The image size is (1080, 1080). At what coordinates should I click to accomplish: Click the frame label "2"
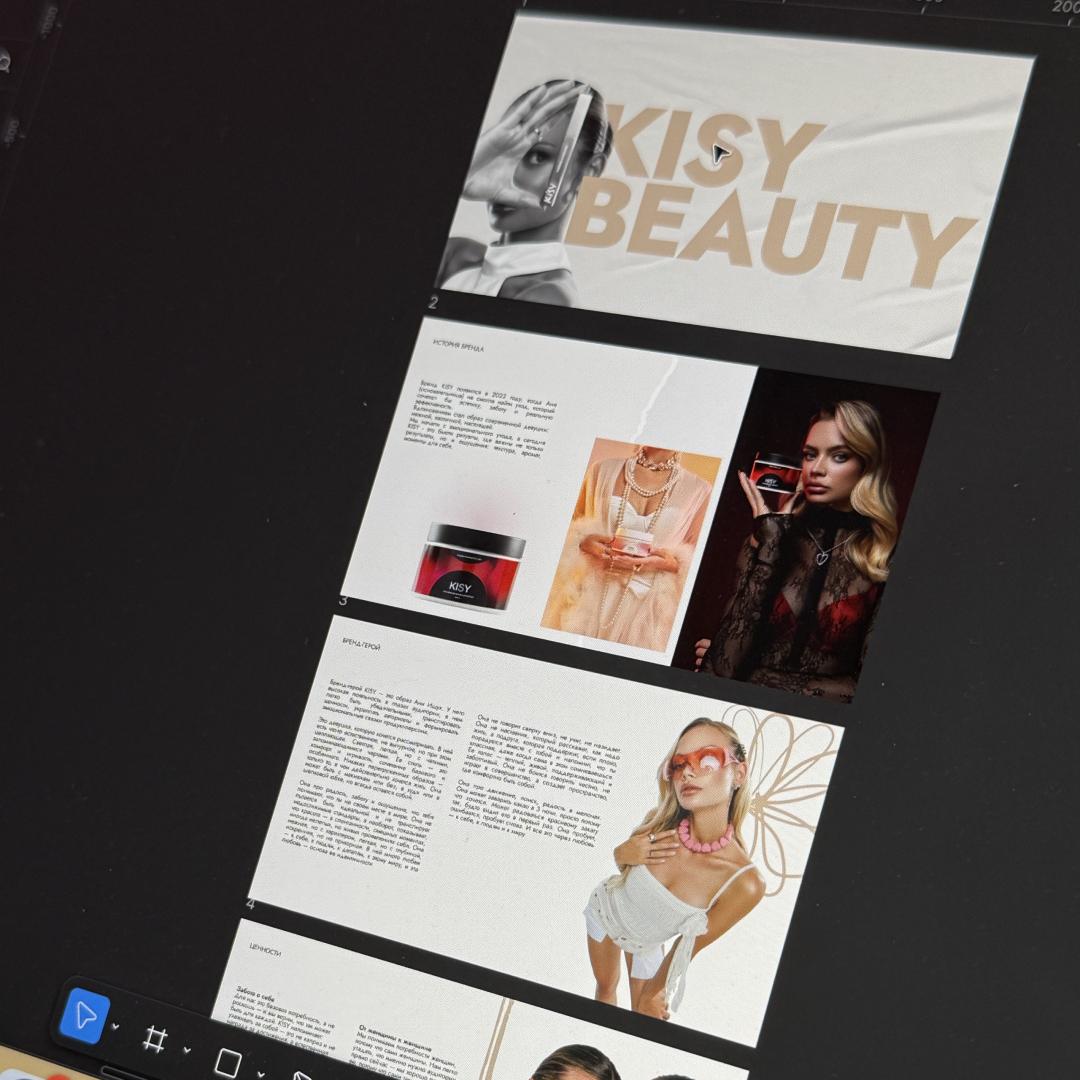pyautogui.click(x=433, y=302)
